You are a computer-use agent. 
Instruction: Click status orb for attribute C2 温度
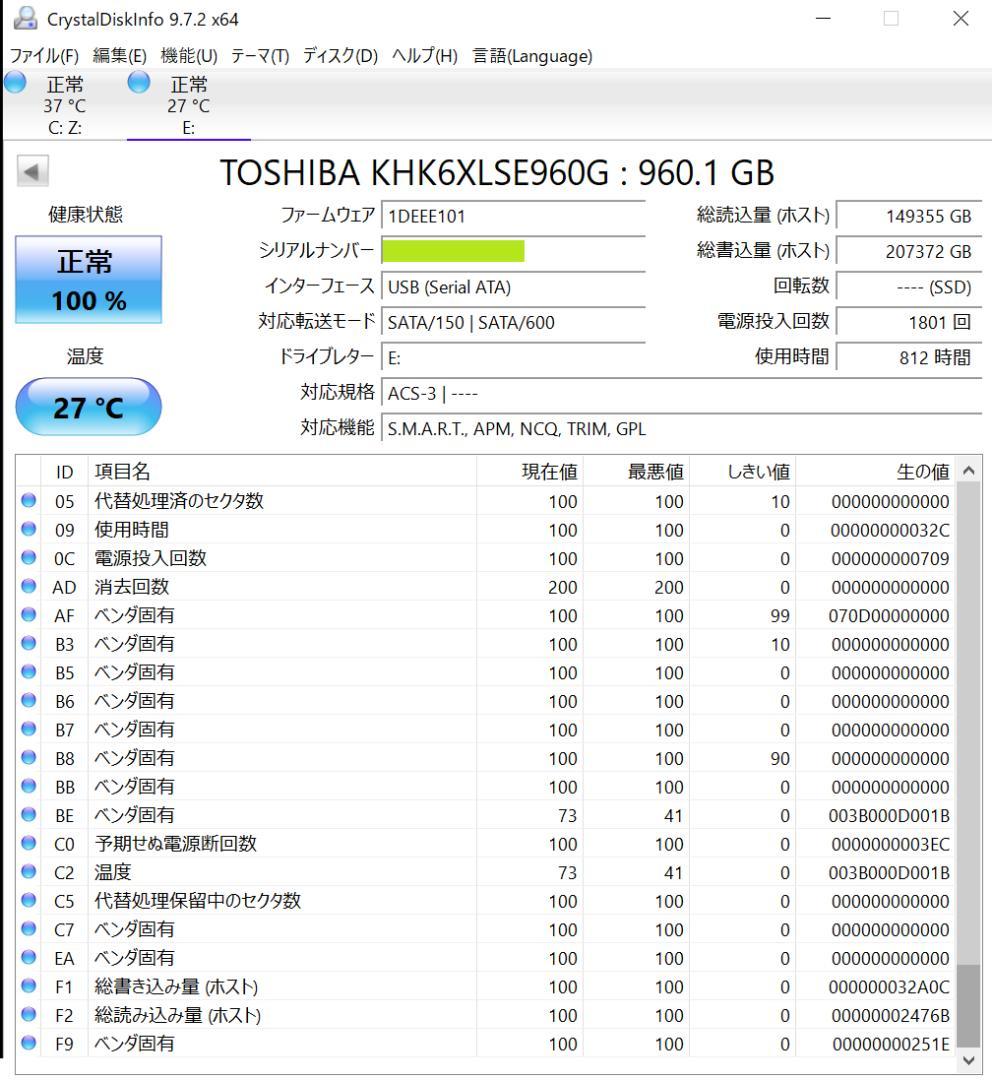28,872
